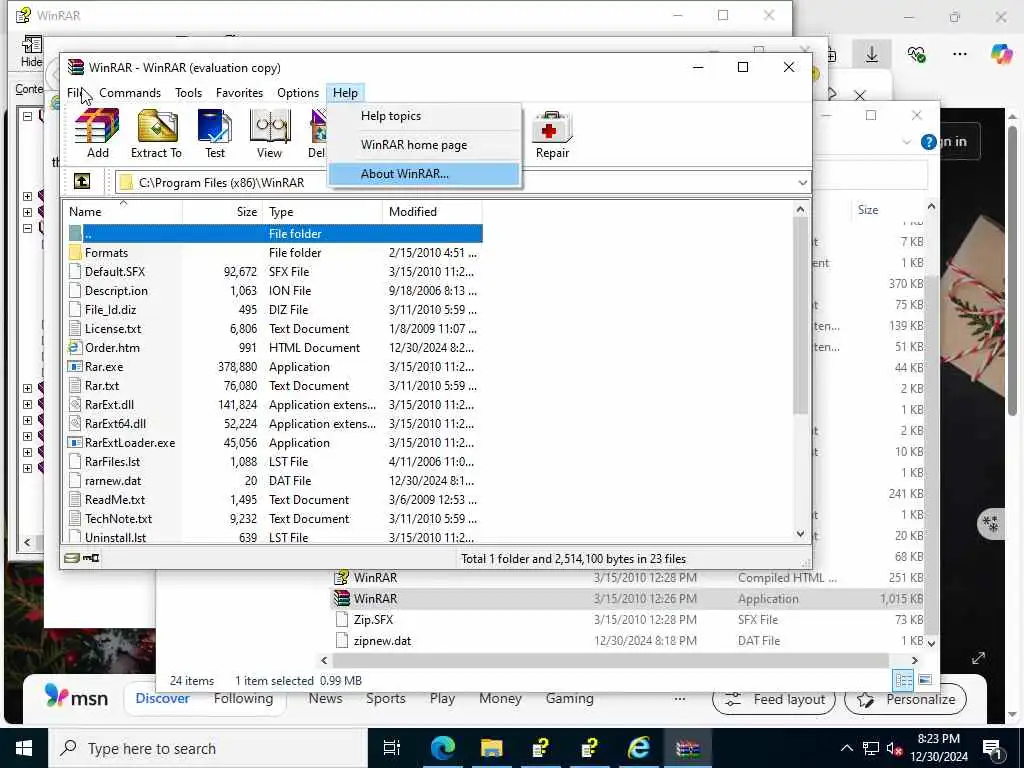Viewport: 1024px width, 768px height.
Task: Sort by the Type column header
Action: coord(322,212)
